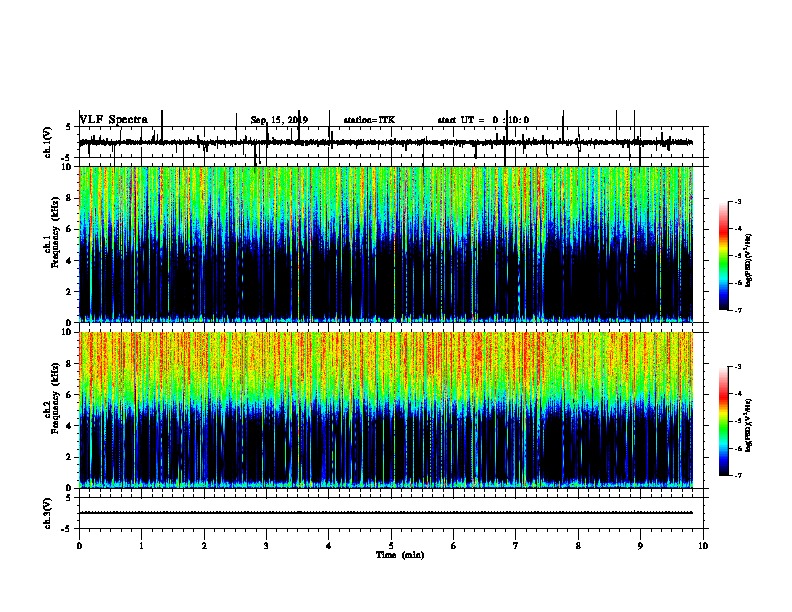Select the date label 'Sep. 15, 2019'
This screenshot has width=792, height=612.
click(x=279, y=120)
